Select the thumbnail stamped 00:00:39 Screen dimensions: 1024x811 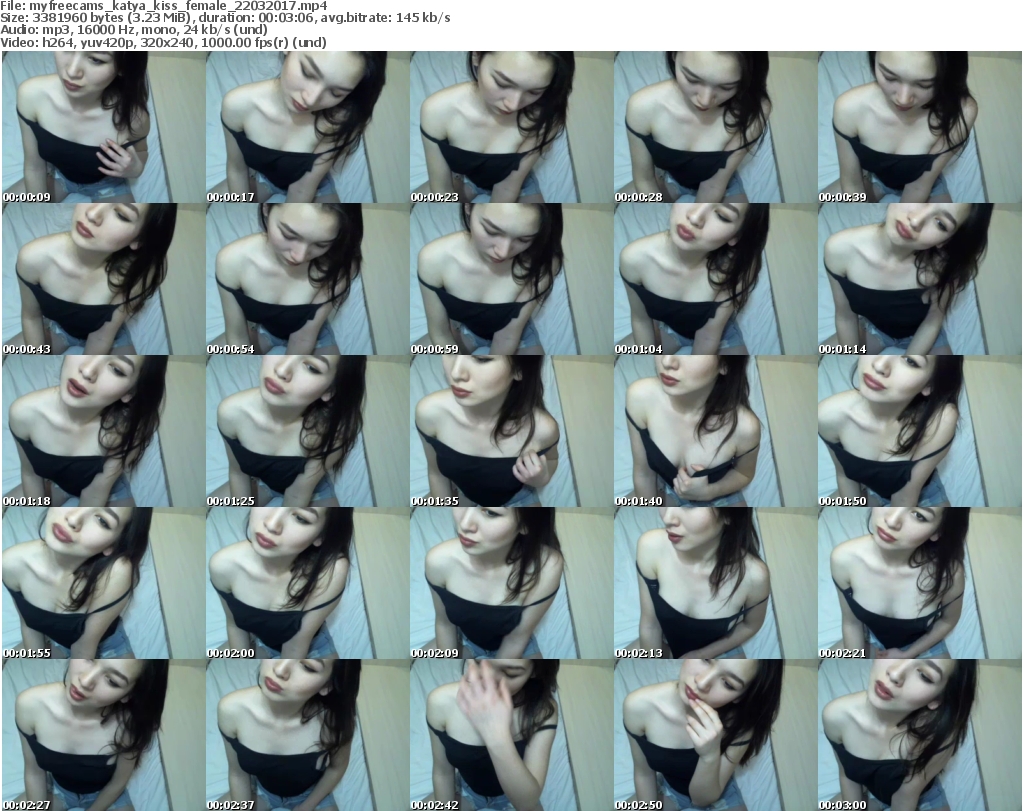[920, 127]
